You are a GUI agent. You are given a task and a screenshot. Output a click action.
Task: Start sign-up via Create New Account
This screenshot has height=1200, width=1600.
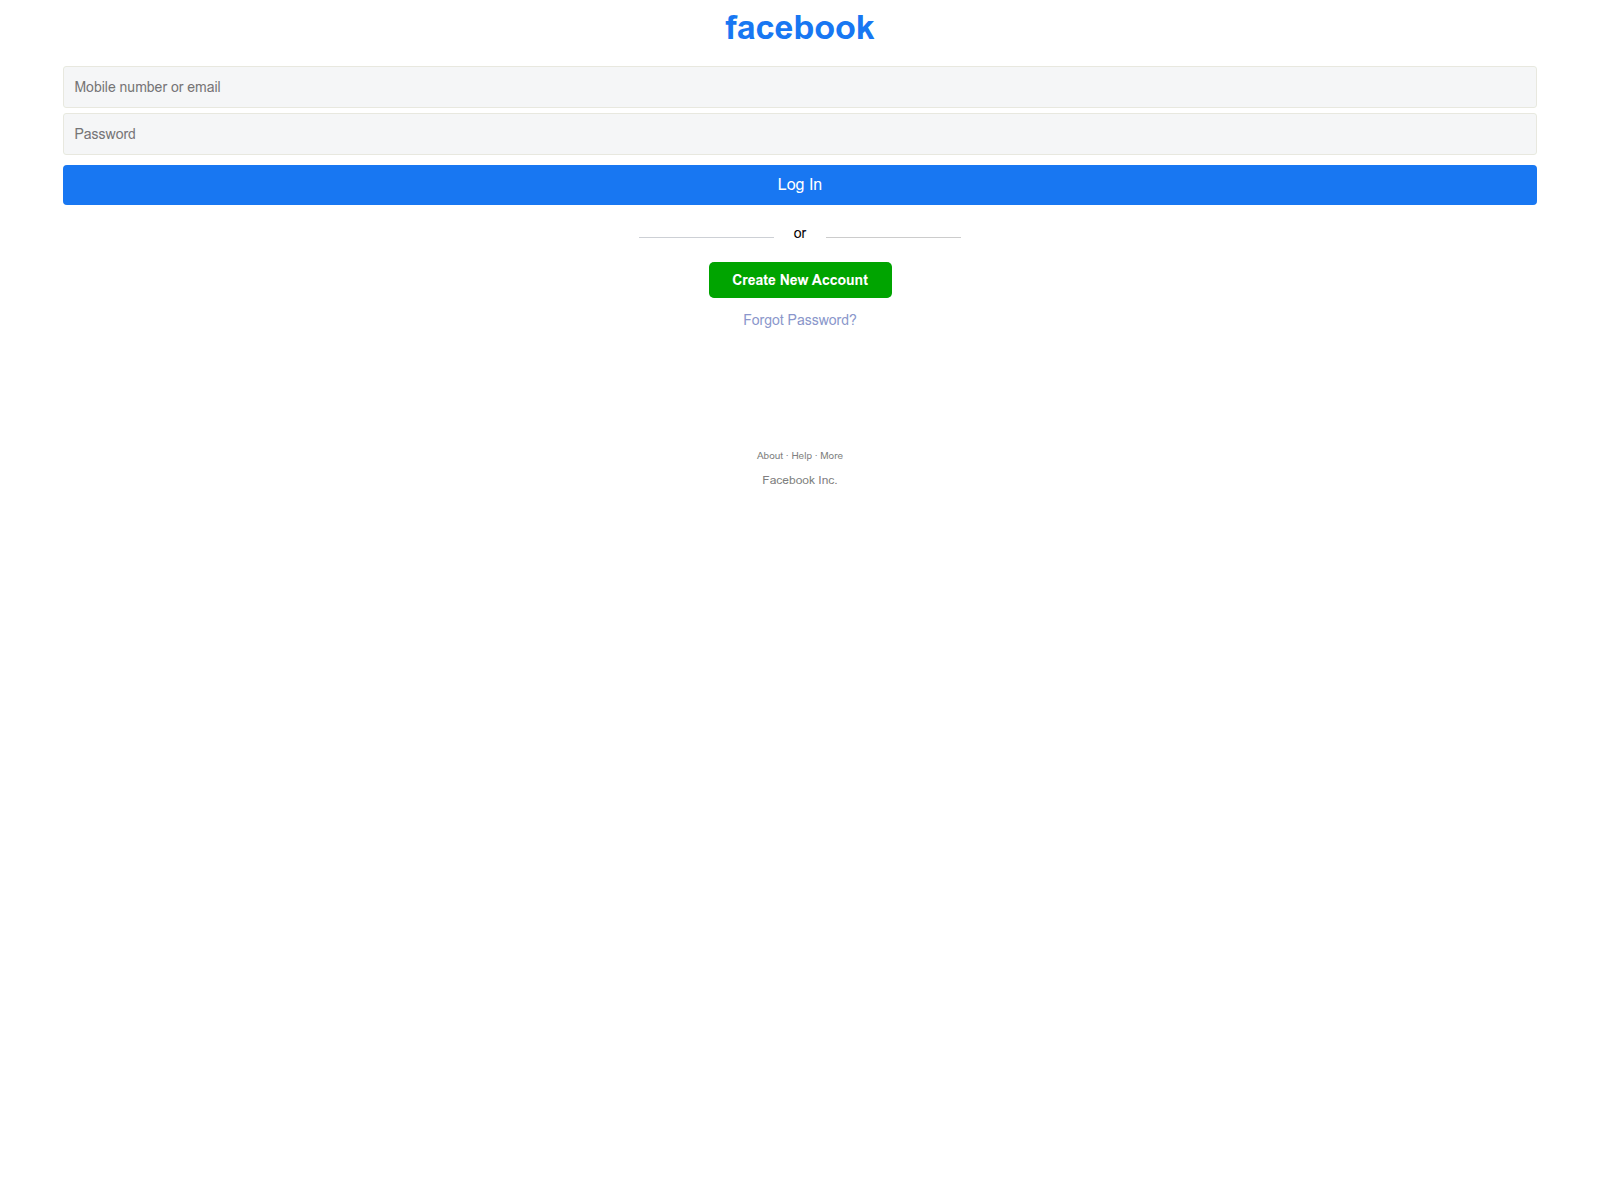tap(799, 280)
